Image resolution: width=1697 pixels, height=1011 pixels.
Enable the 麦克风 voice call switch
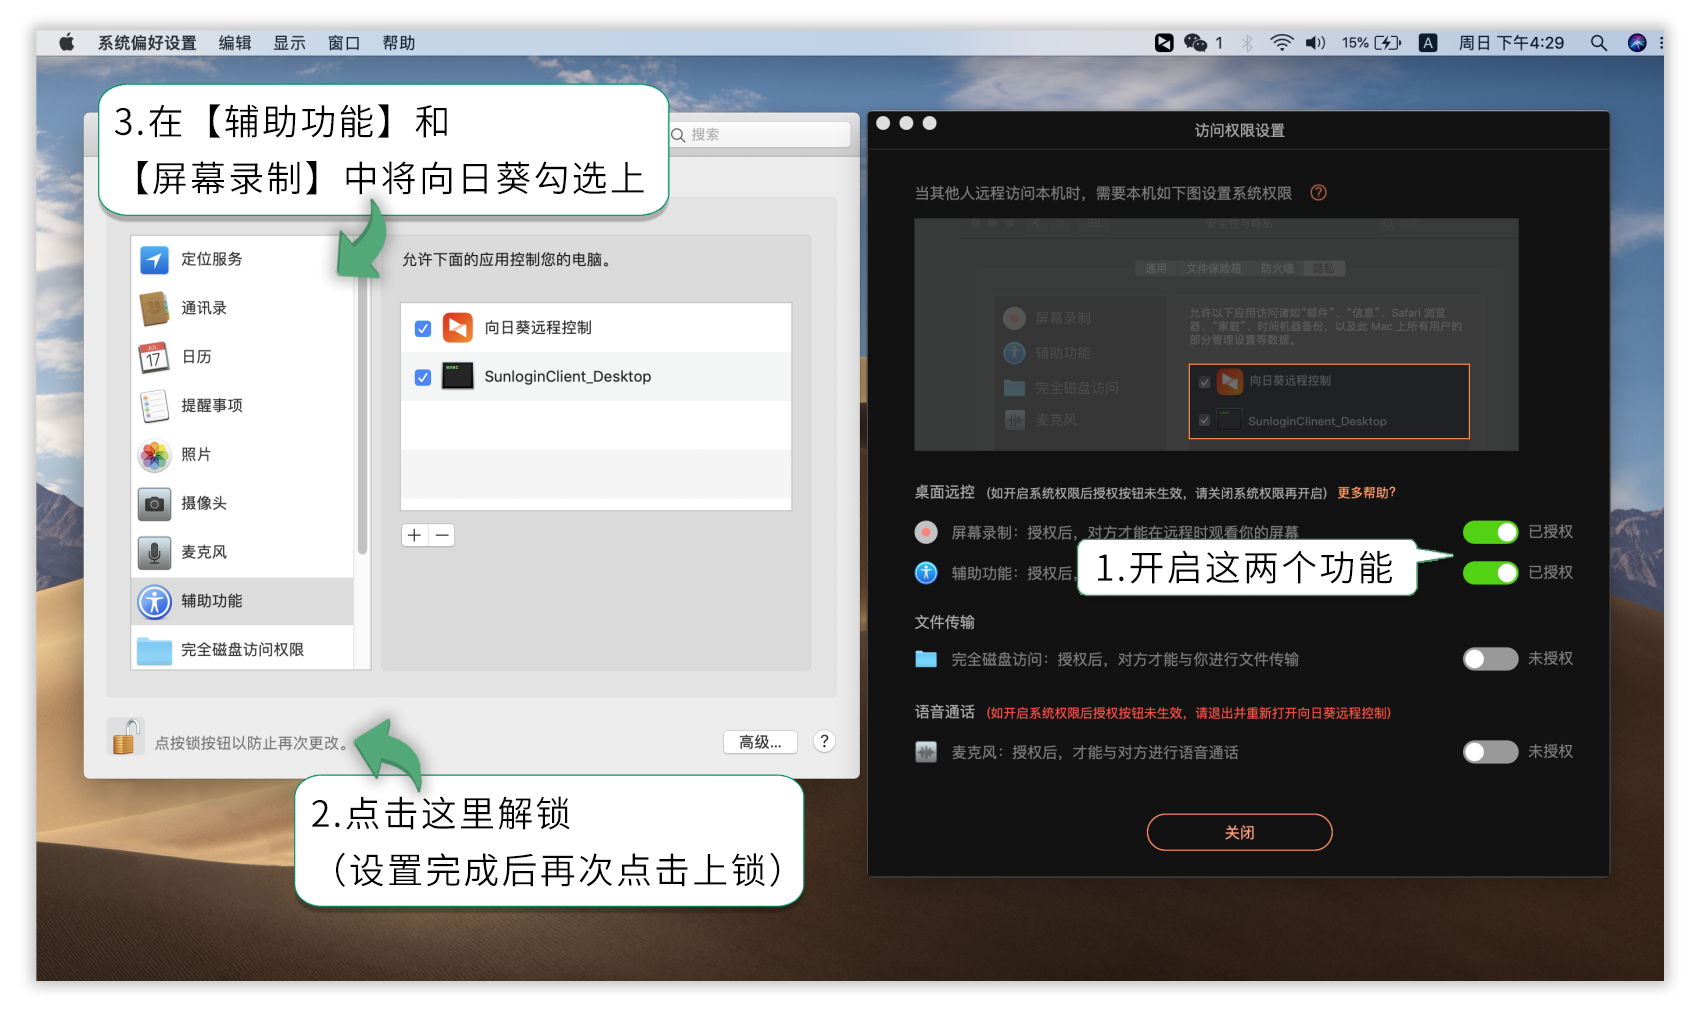pyautogui.click(x=1490, y=752)
